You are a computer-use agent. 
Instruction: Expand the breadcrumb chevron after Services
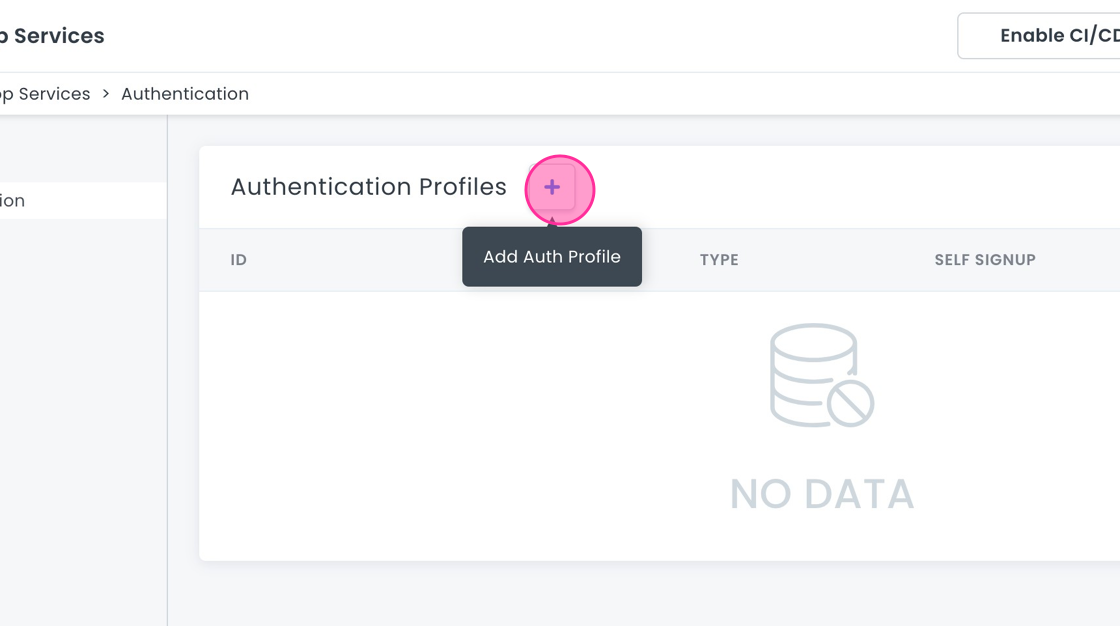pyautogui.click(x=104, y=93)
